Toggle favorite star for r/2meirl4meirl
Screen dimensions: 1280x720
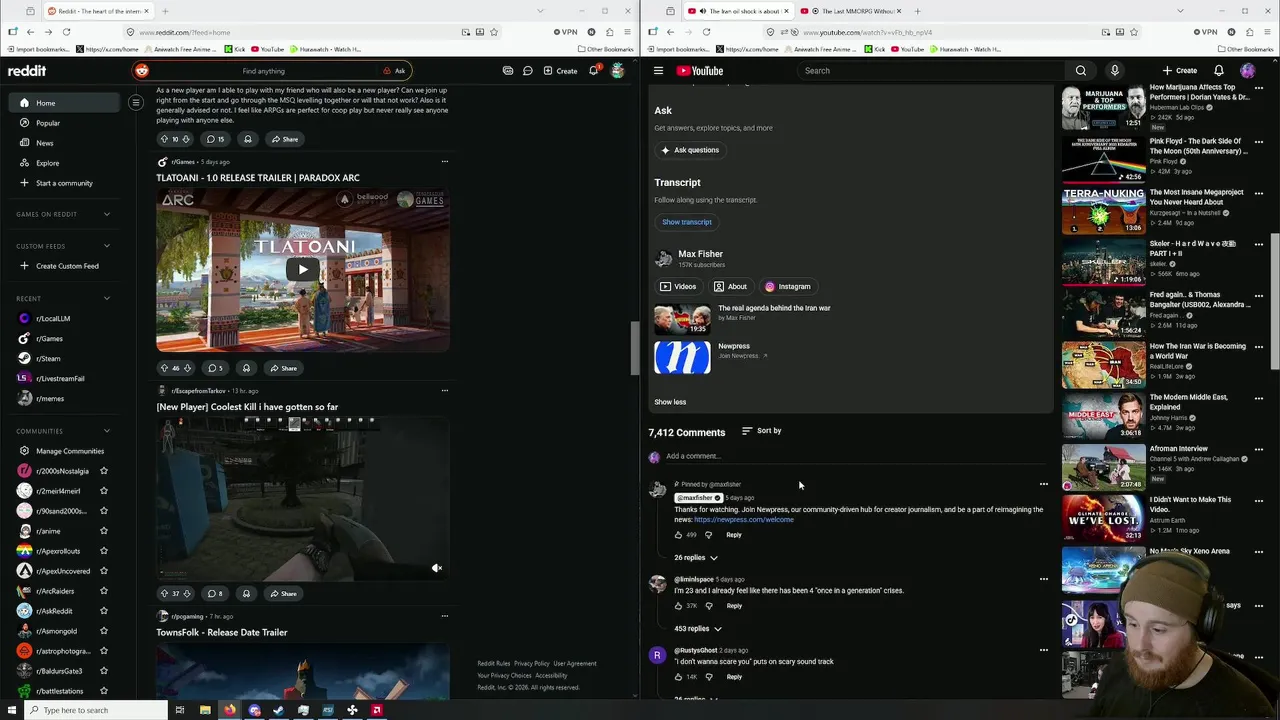point(104,491)
